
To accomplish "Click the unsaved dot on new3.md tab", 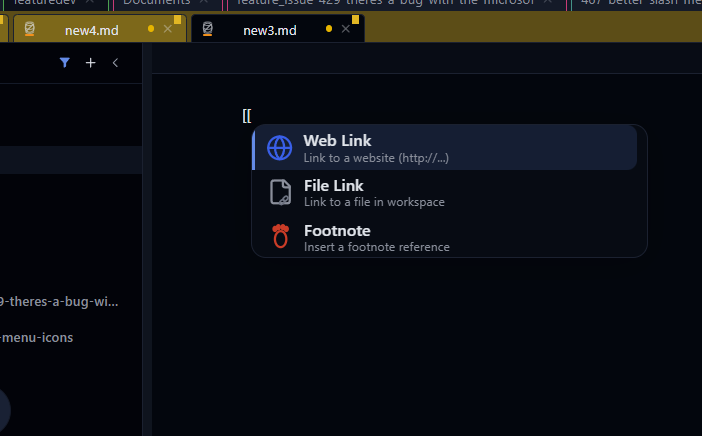I will click(x=329, y=29).
